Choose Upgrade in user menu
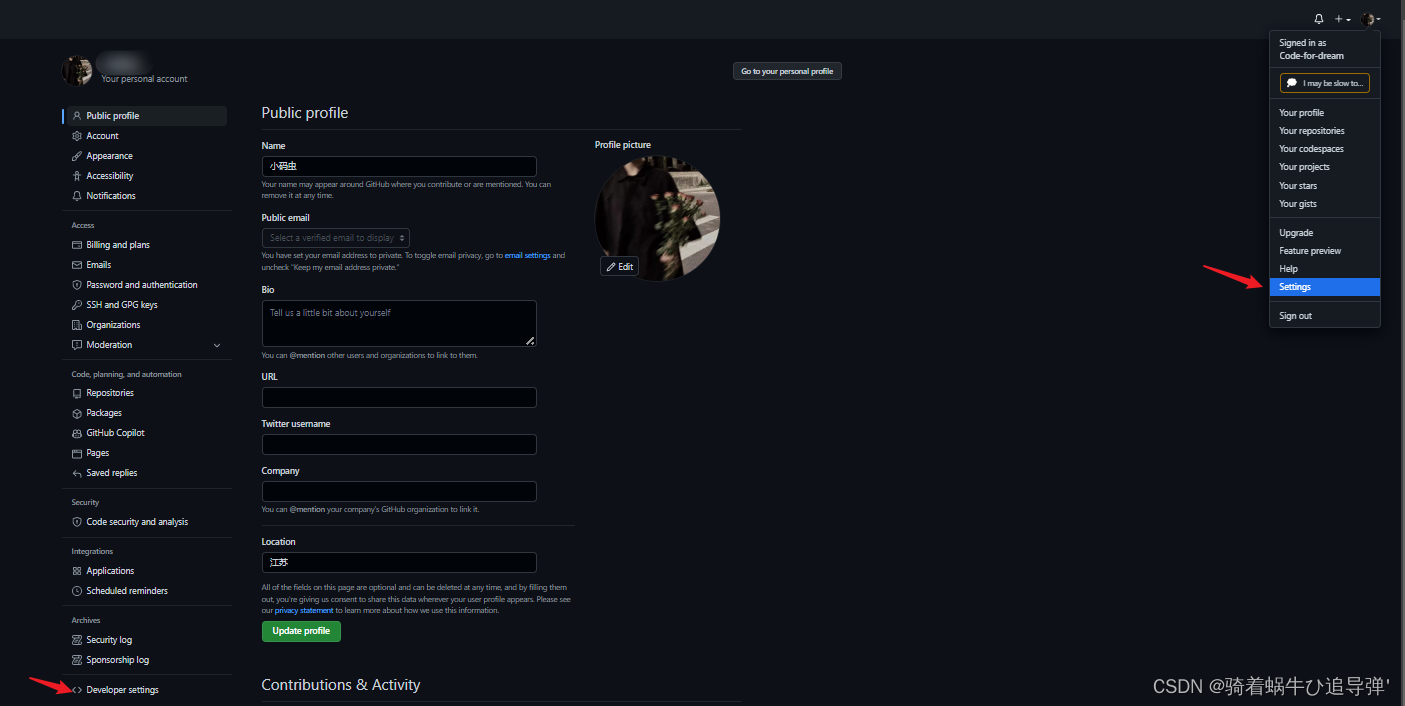This screenshot has height=706, width=1405. pyautogui.click(x=1325, y=233)
